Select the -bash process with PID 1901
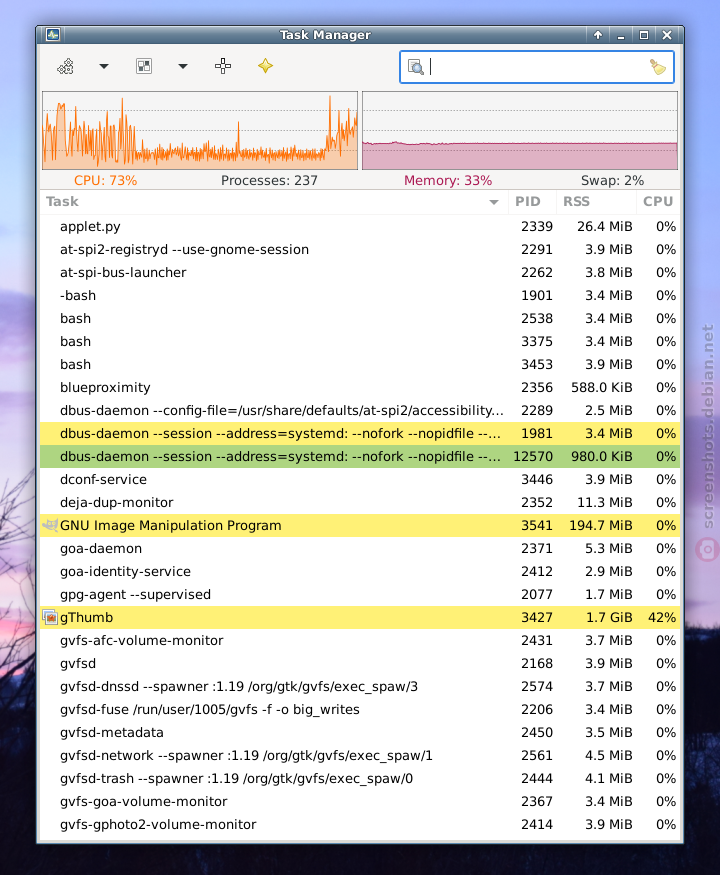The height and width of the screenshot is (875, 720). pyautogui.click(x=360, y=295)
